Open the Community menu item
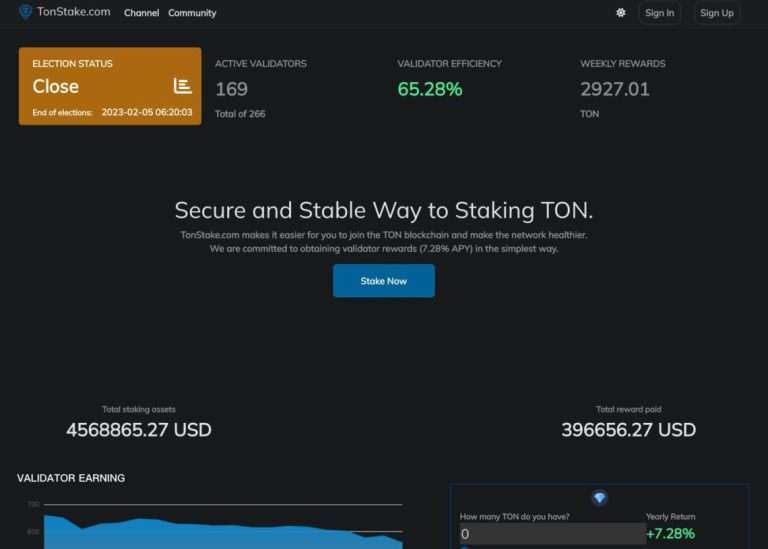 pyautogui.click(x=192, y=13)
